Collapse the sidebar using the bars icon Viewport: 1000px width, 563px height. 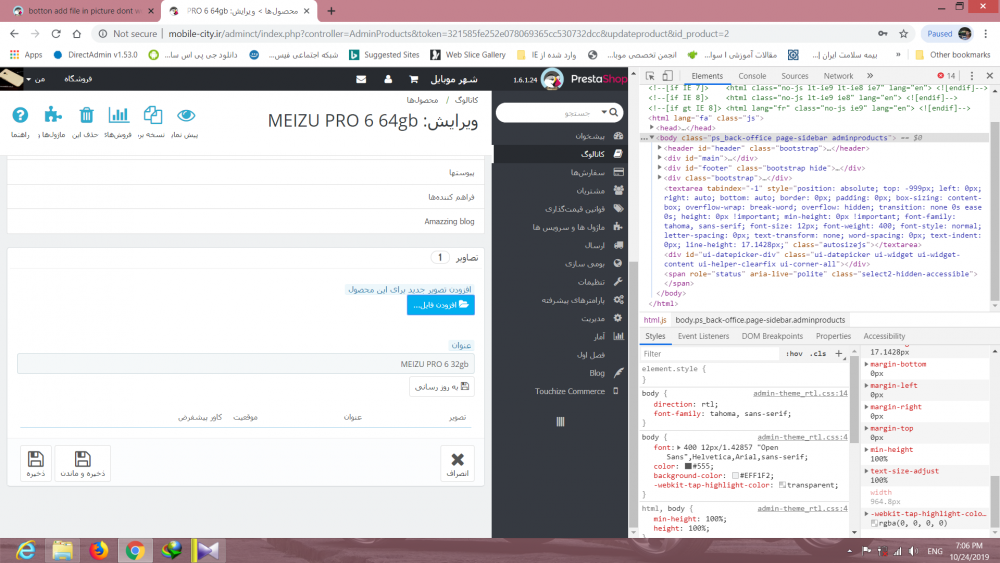click(x=560, y=421)
